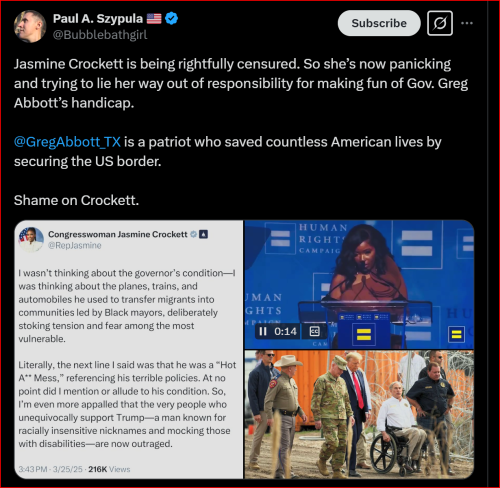
Task: Open Paul A. Szypula's profile picture
Action: (x=30, y=26)
